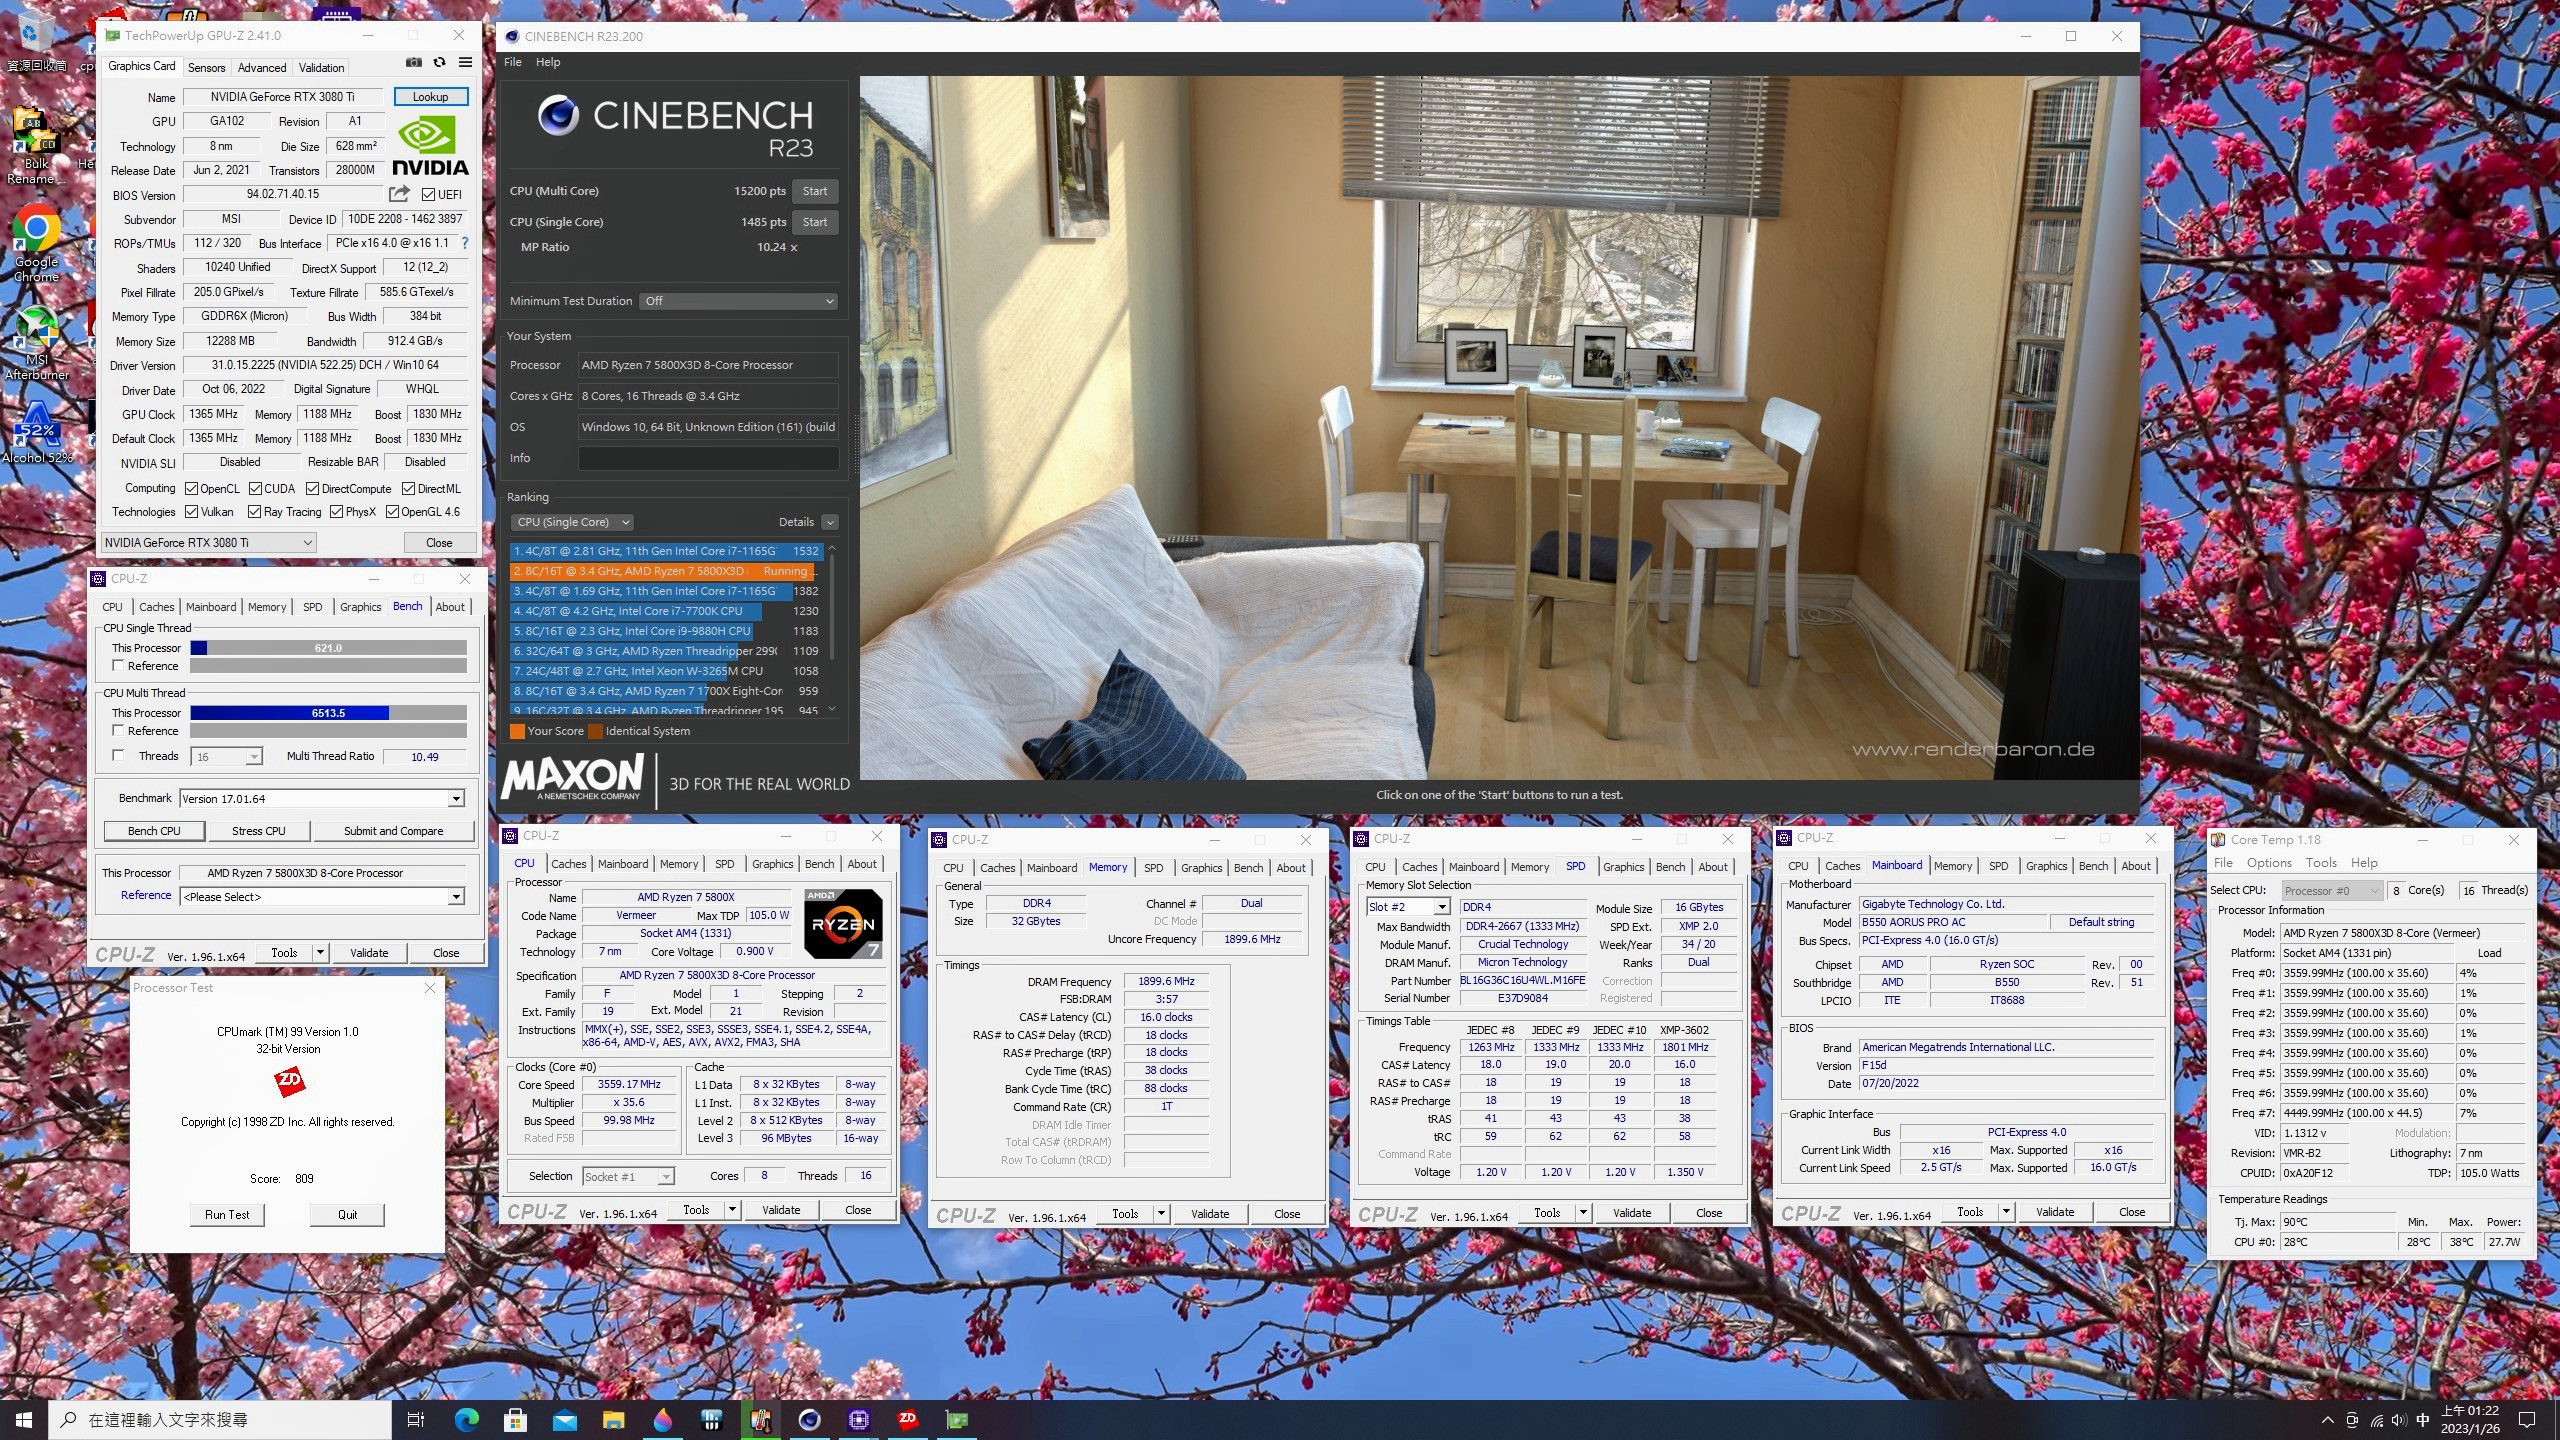Click the CPU Single Thread score bar
This screenshot has height=1440, width=2560.
tap(328, 648)
